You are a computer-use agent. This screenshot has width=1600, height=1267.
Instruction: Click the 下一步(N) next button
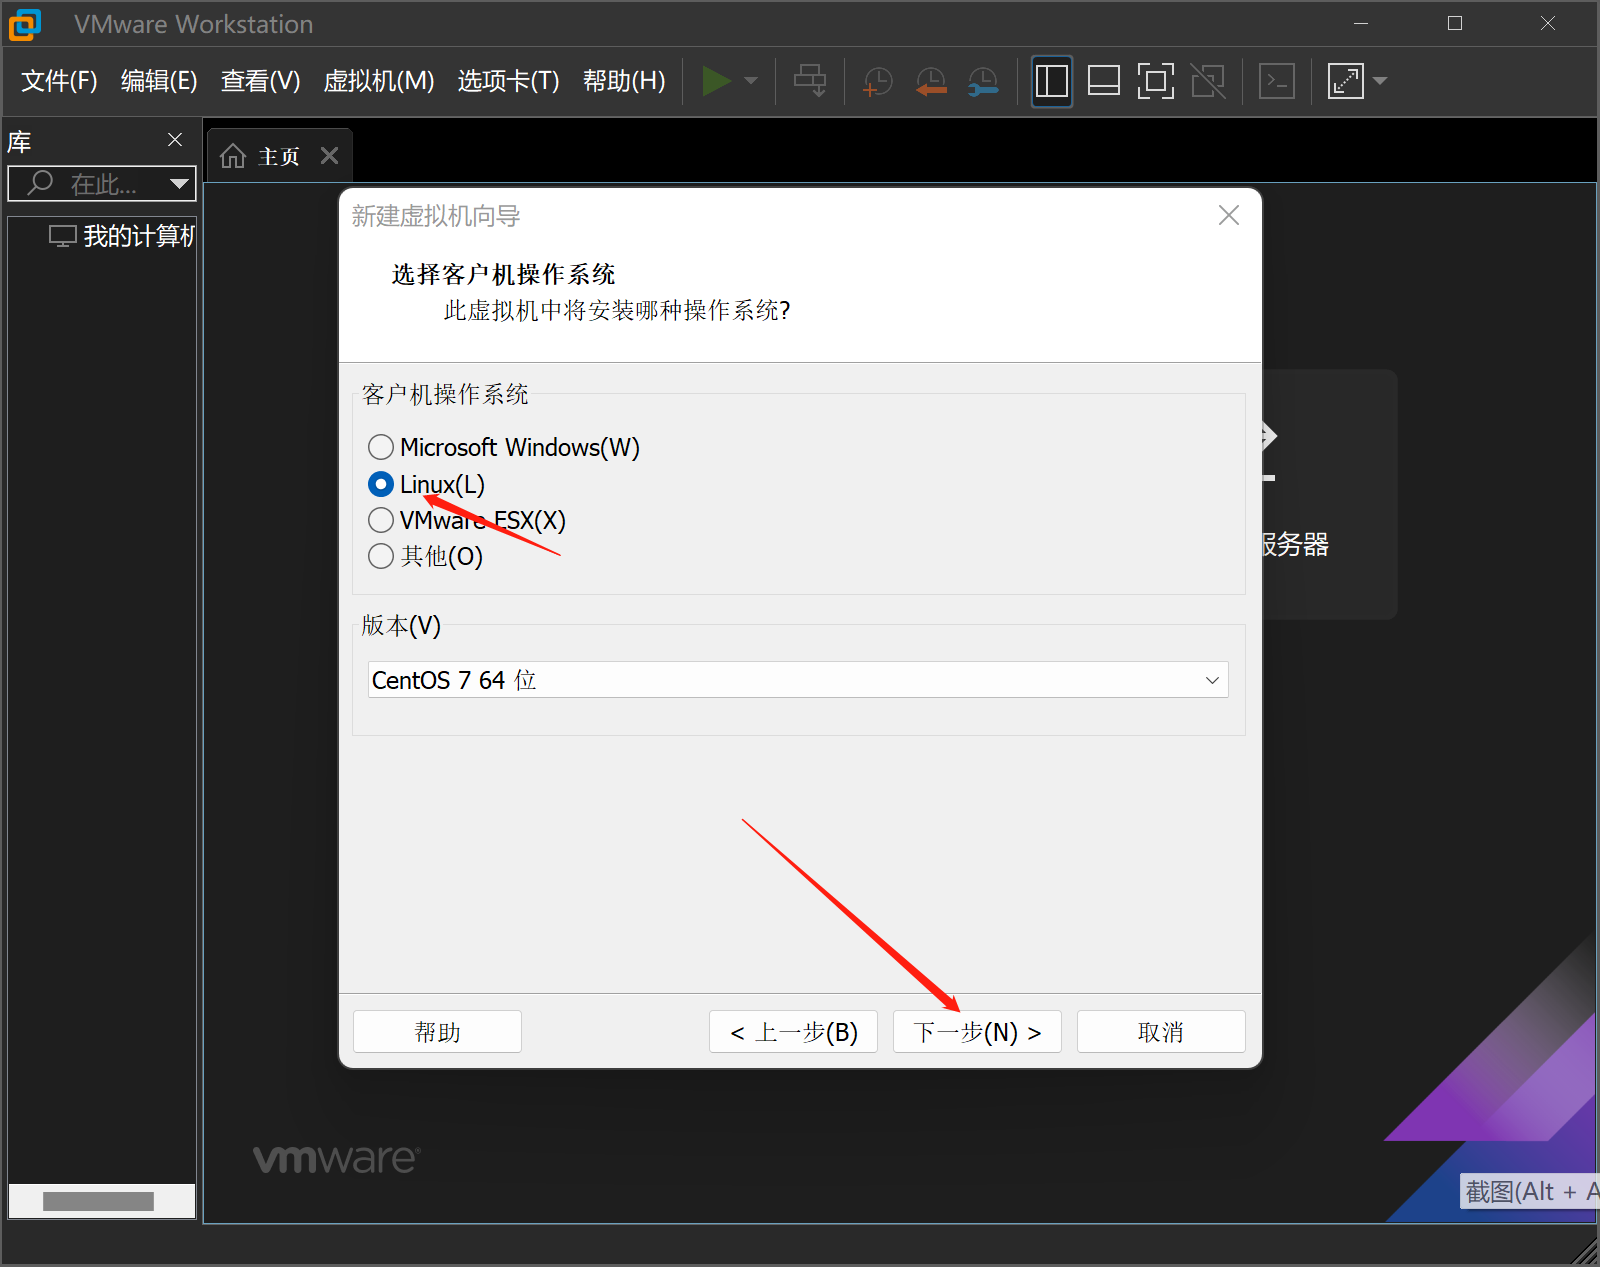pos(977,1032)
